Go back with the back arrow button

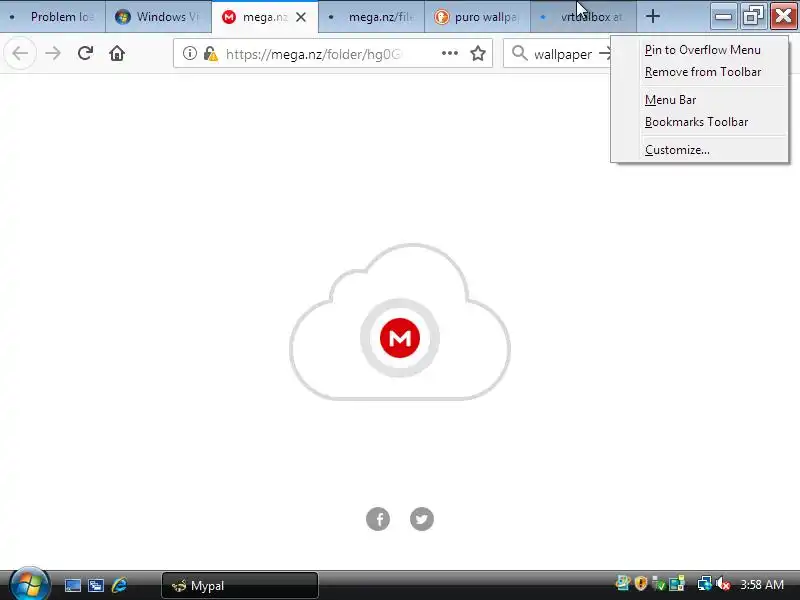coord(20,53)
